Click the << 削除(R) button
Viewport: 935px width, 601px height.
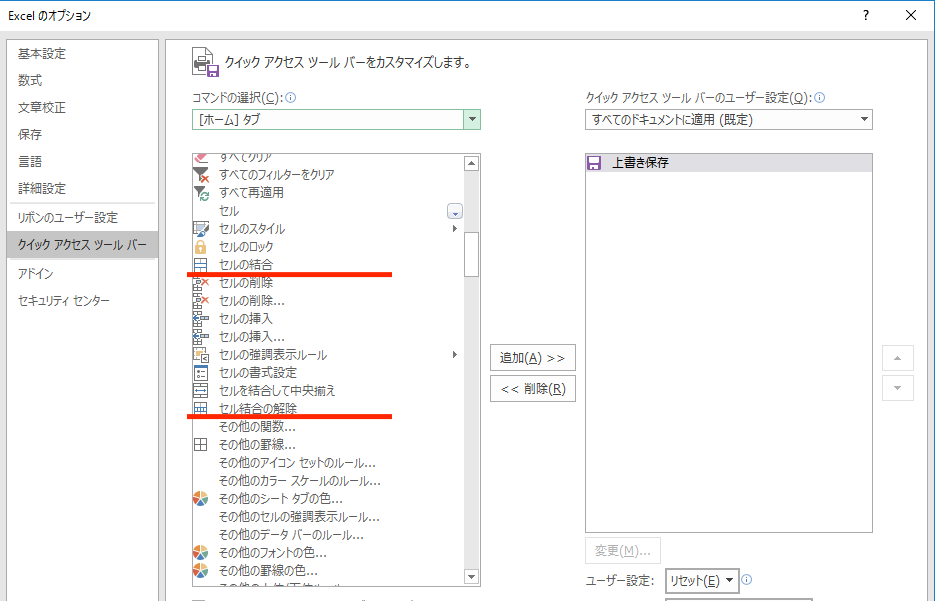click(532, 389)
